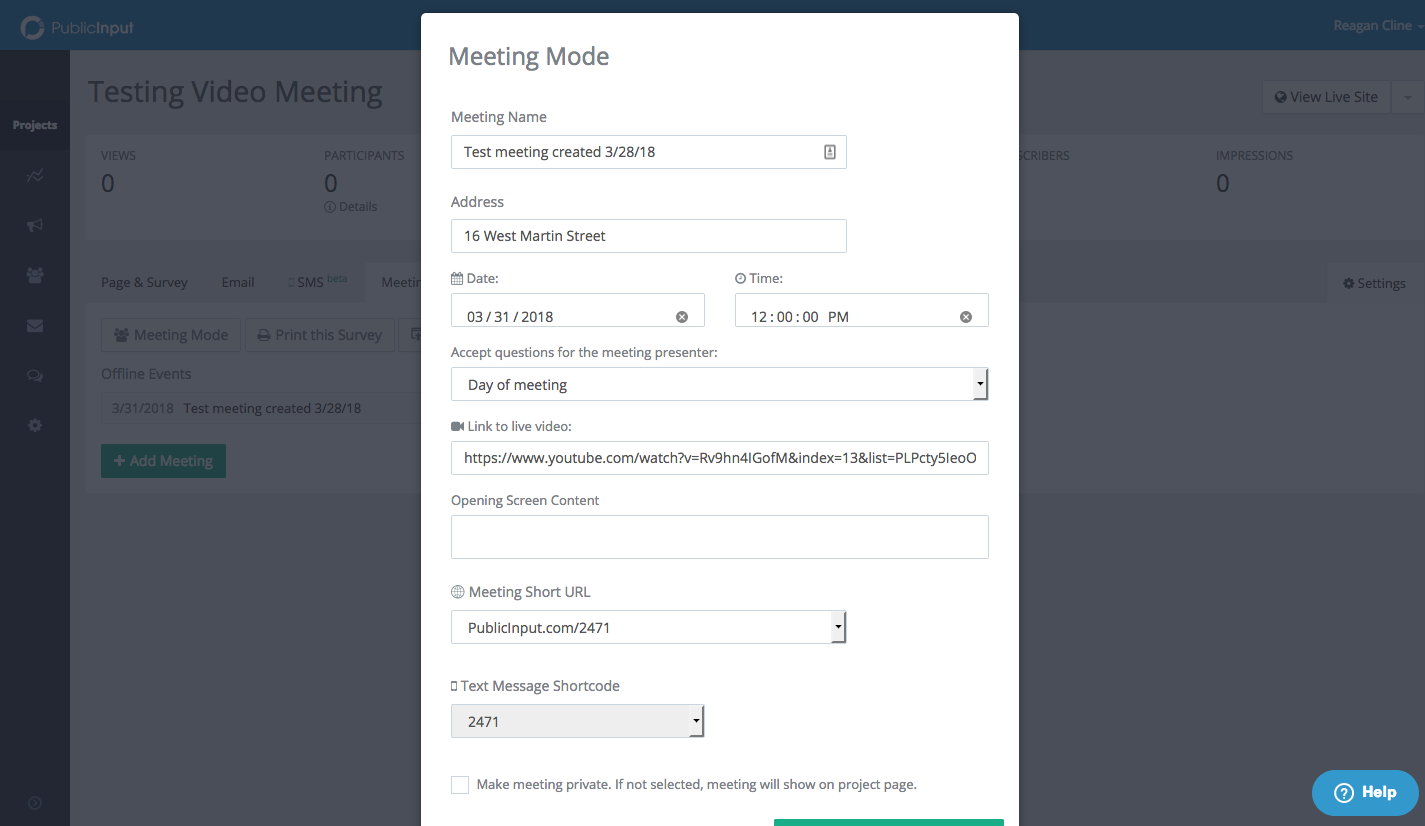This screenshot has height=826, width=1425.
Task: Click the envelope icon in the sidebar
Action: coord(35,326)
